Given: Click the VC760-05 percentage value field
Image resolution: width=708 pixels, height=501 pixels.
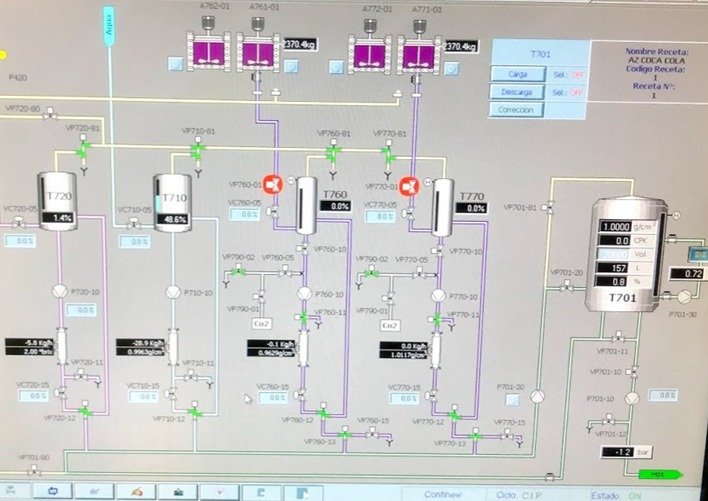Looking at the screenshot, I should [245, 214].
